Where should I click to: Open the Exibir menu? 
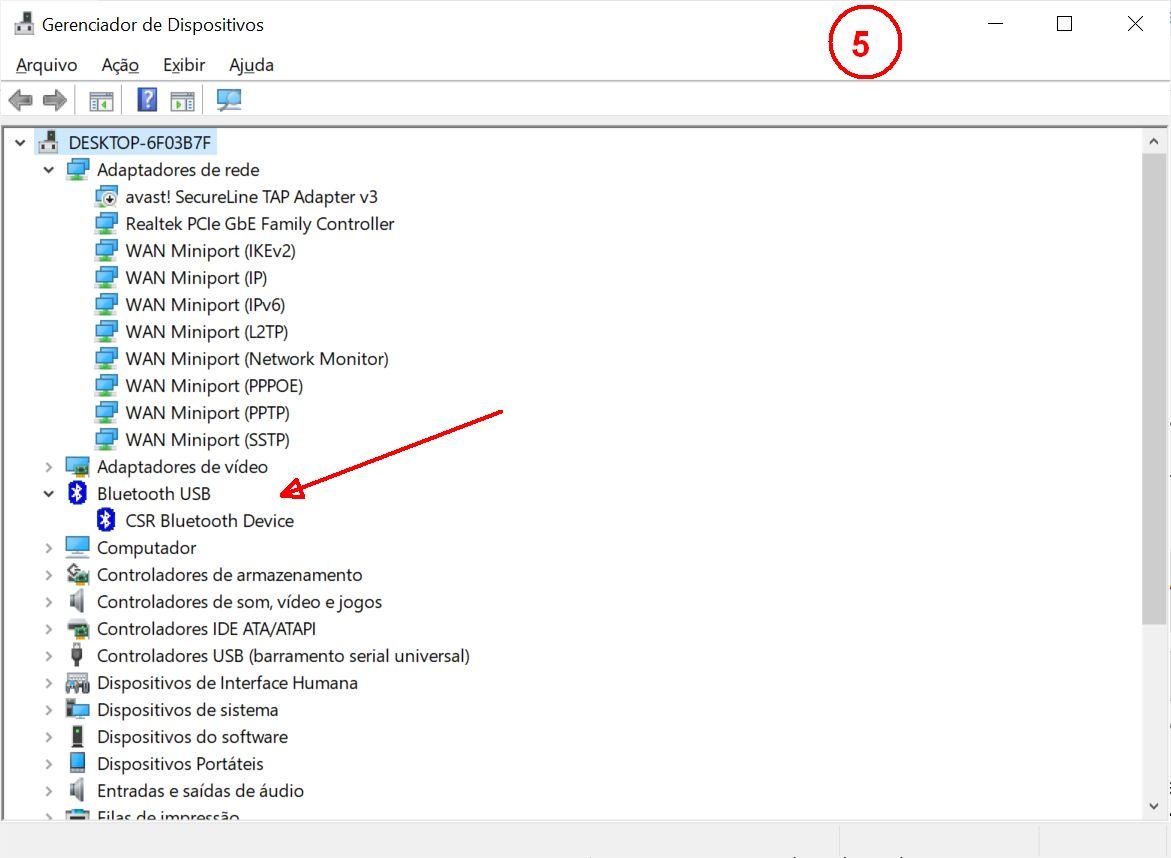(x=184, y=65)
